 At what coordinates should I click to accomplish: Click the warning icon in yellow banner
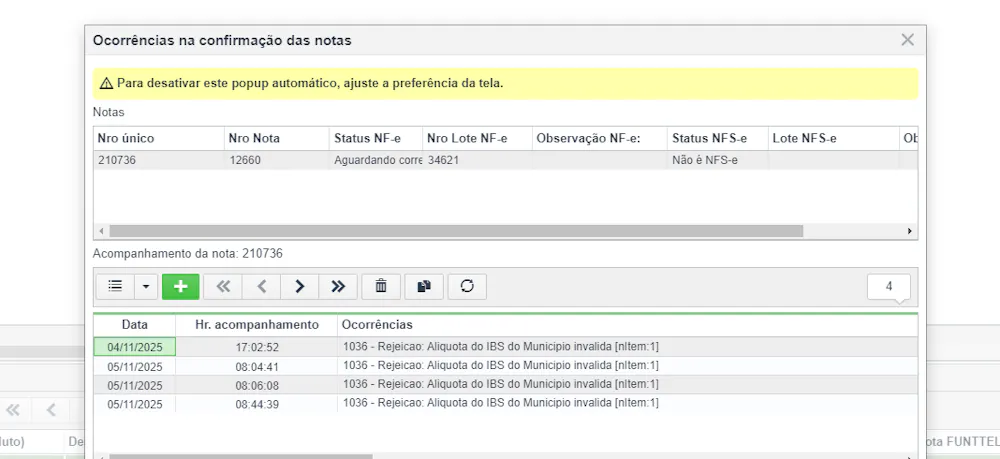tap(107, 84)
